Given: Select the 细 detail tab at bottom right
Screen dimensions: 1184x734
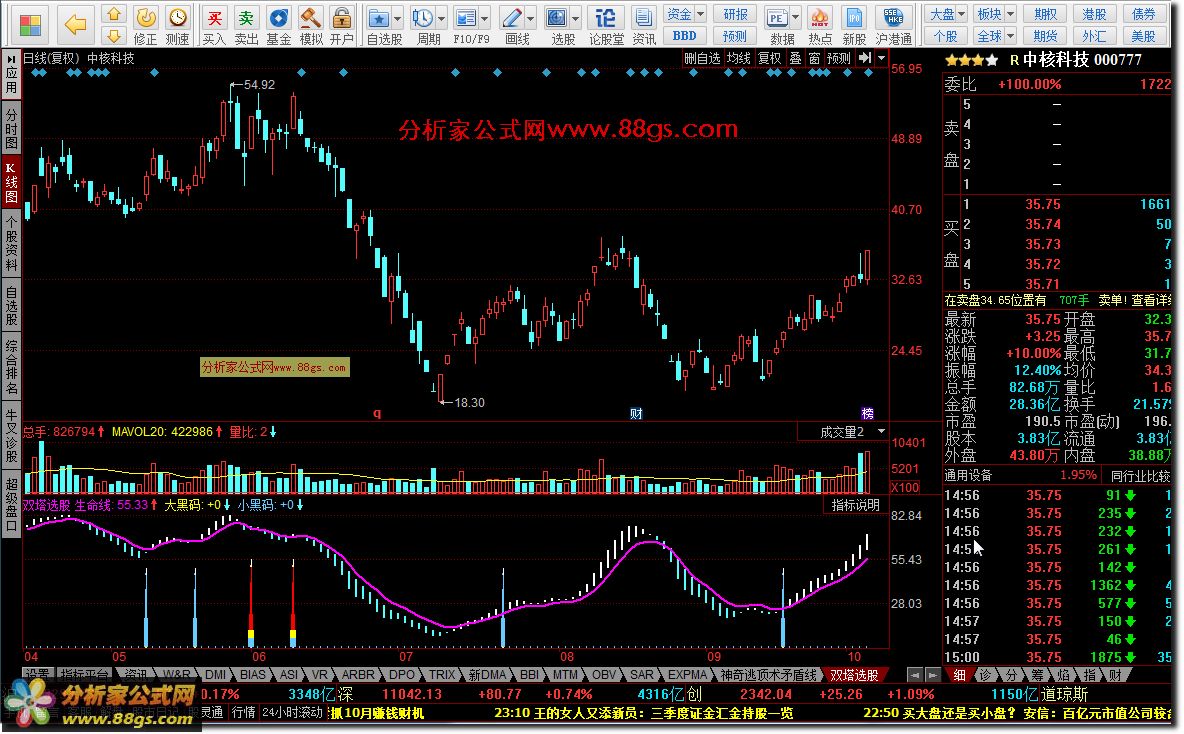Looking at the screenshot, I should [x=959, y=674].
